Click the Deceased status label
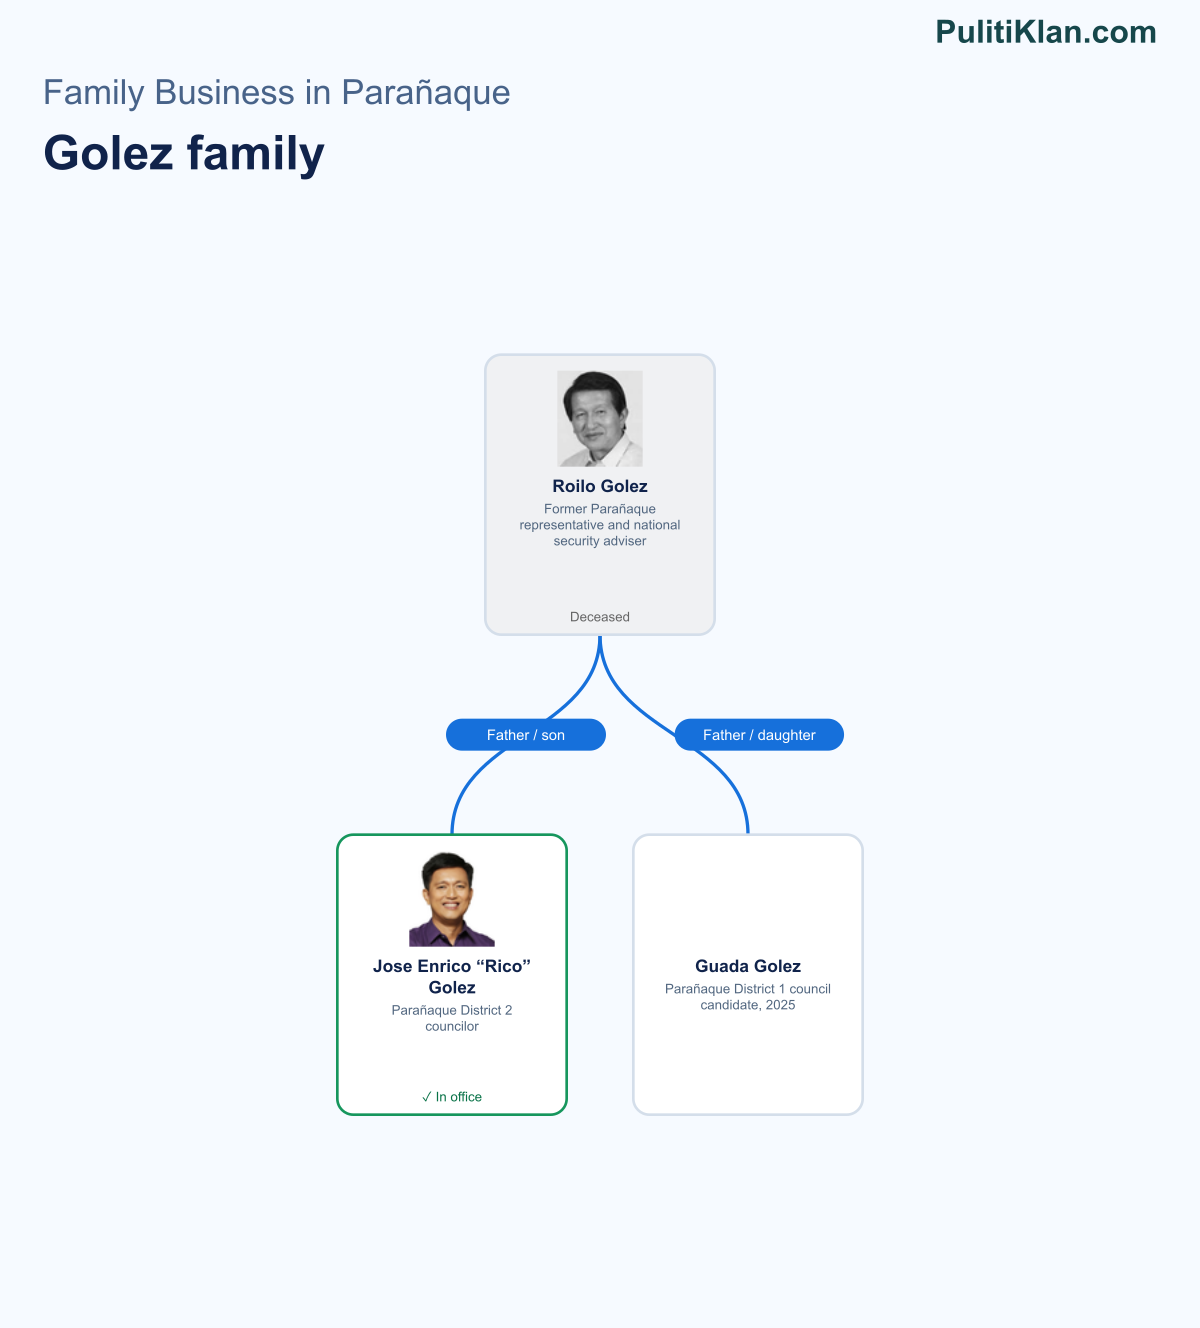The height and width of the screenshot is (1328, 1200). pos(600,617)
